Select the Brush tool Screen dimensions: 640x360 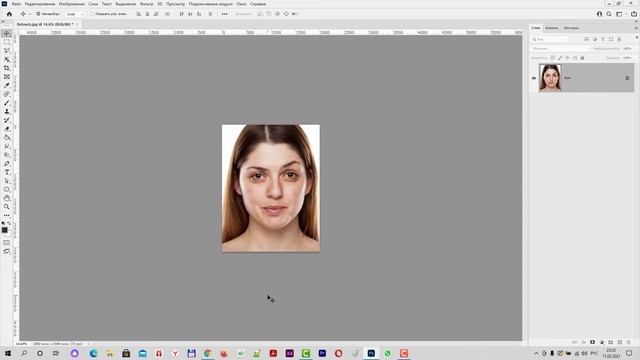coord(7,103)
